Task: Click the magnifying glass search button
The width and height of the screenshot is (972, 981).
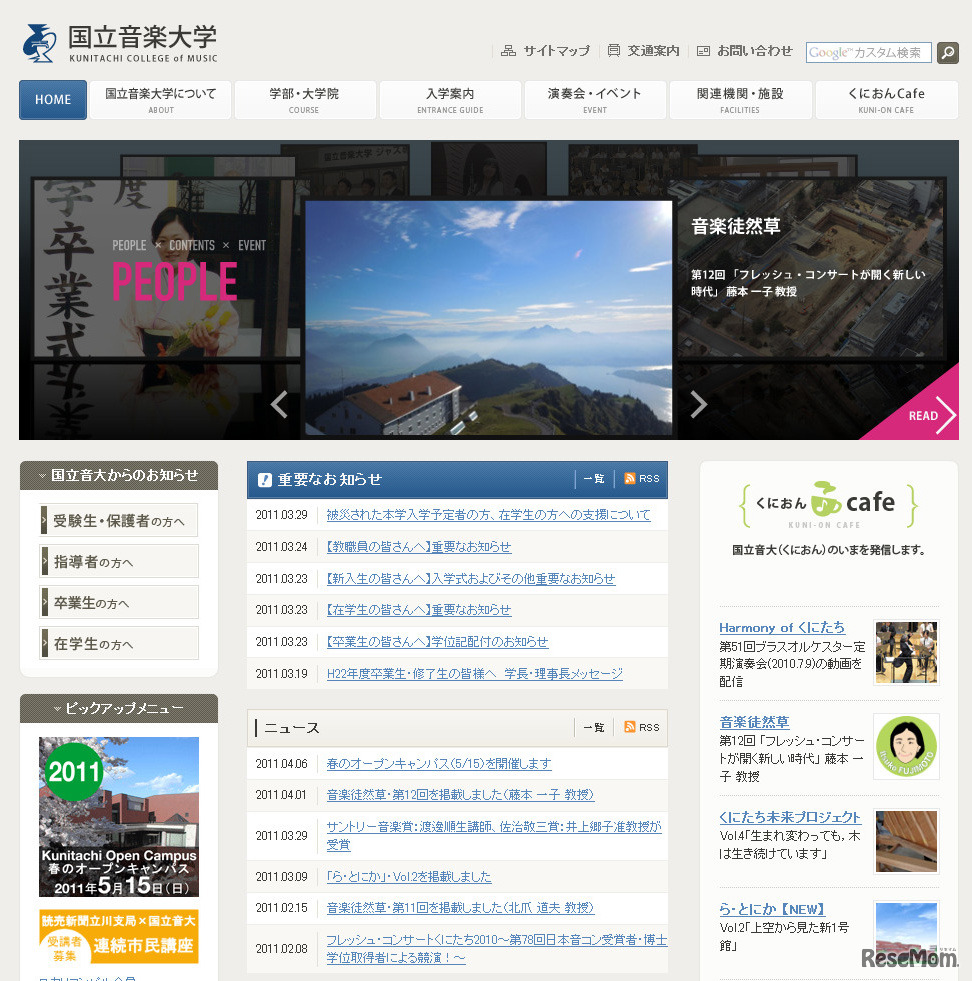Action: (946, 53)
